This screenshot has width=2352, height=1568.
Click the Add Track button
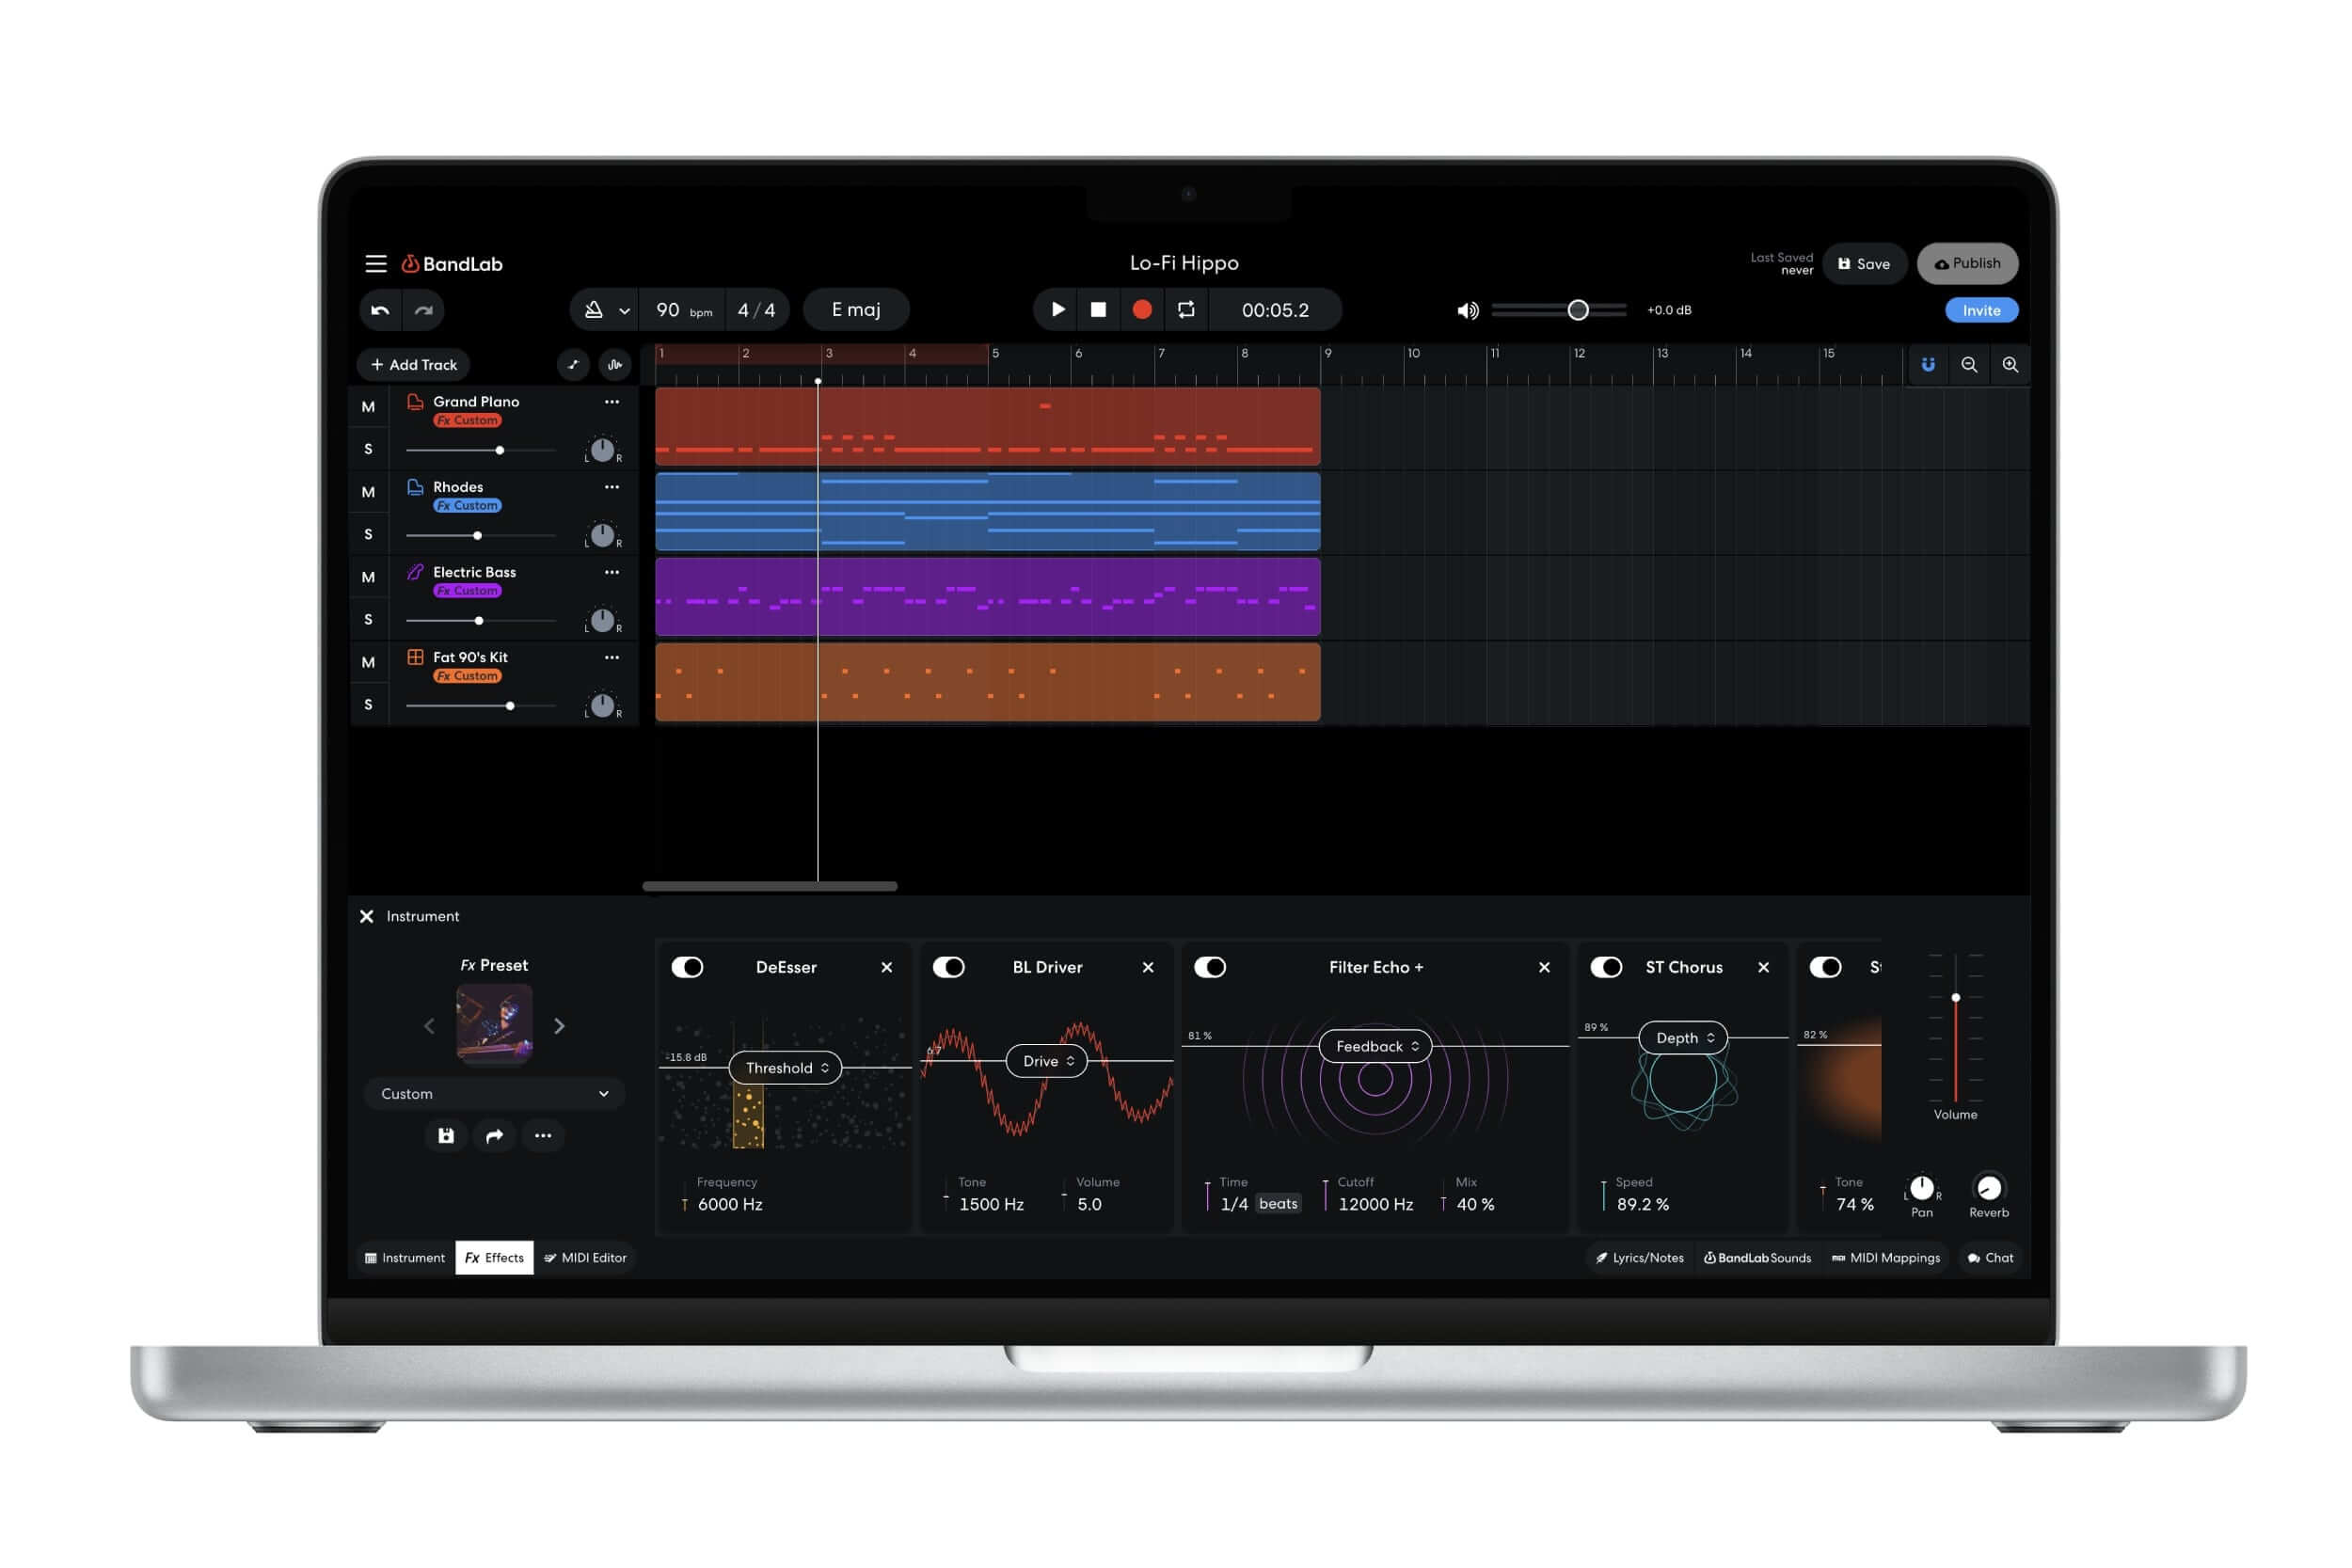(x=414, y=365)
